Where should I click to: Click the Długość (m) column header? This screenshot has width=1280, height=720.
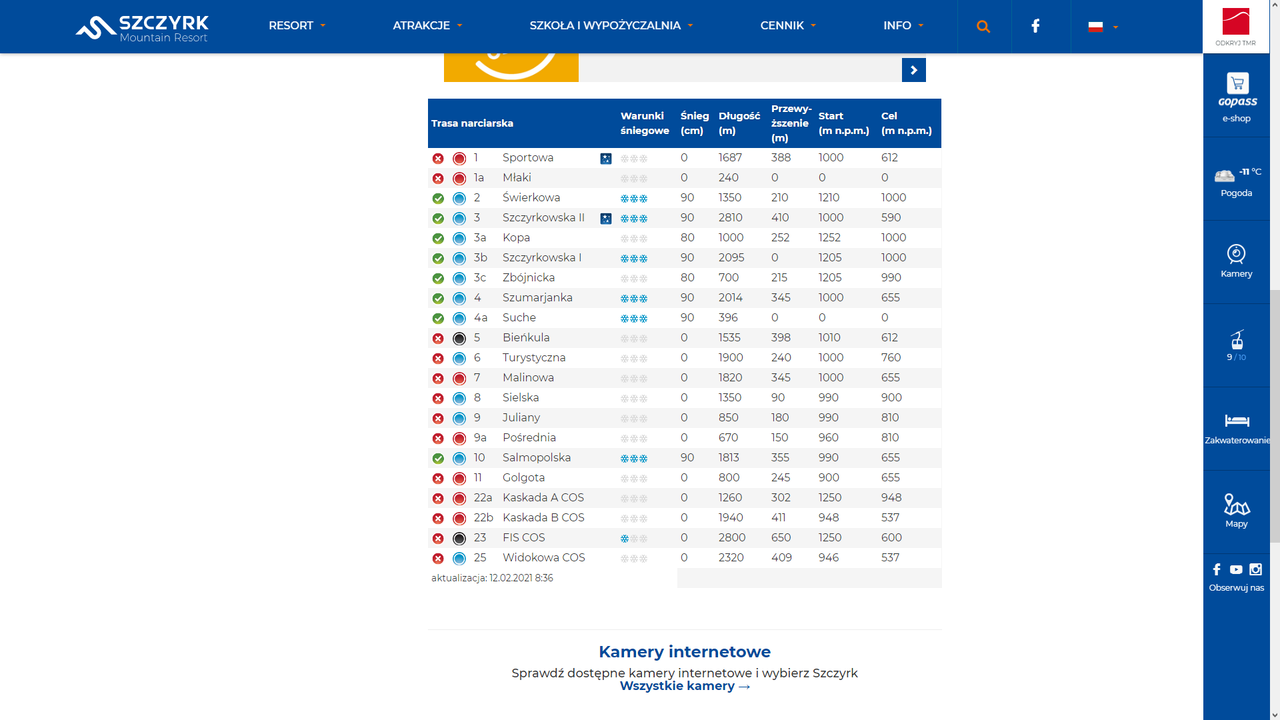[x=739, y=124]
